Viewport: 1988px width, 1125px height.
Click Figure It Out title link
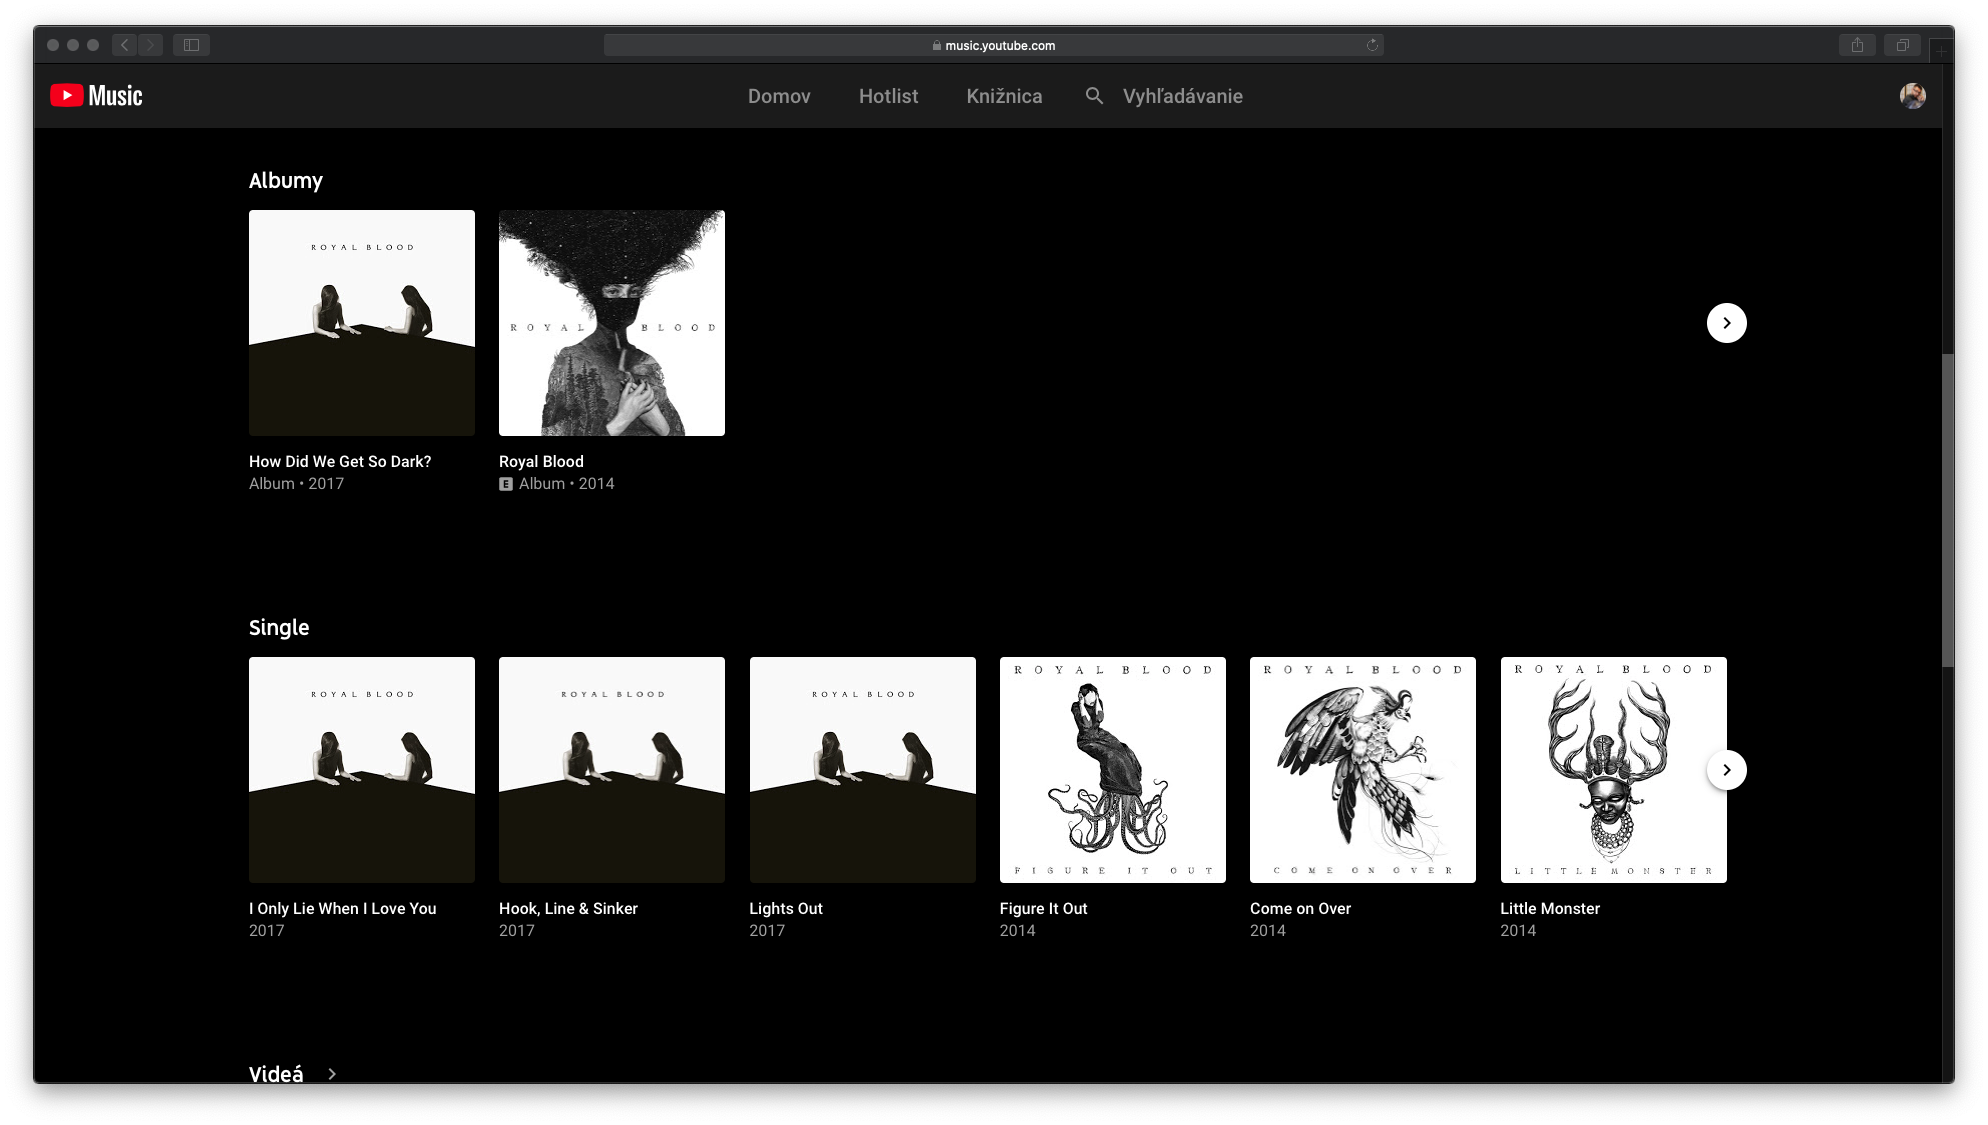(x=1043, y=908)
